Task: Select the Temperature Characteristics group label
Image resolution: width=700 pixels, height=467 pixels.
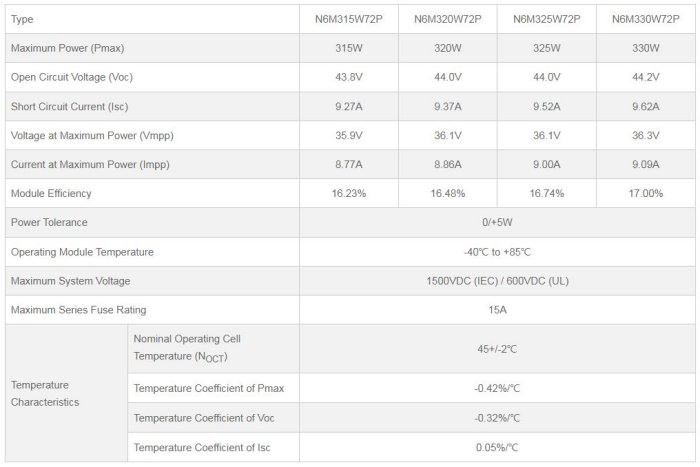Action: tap(45, 393)
